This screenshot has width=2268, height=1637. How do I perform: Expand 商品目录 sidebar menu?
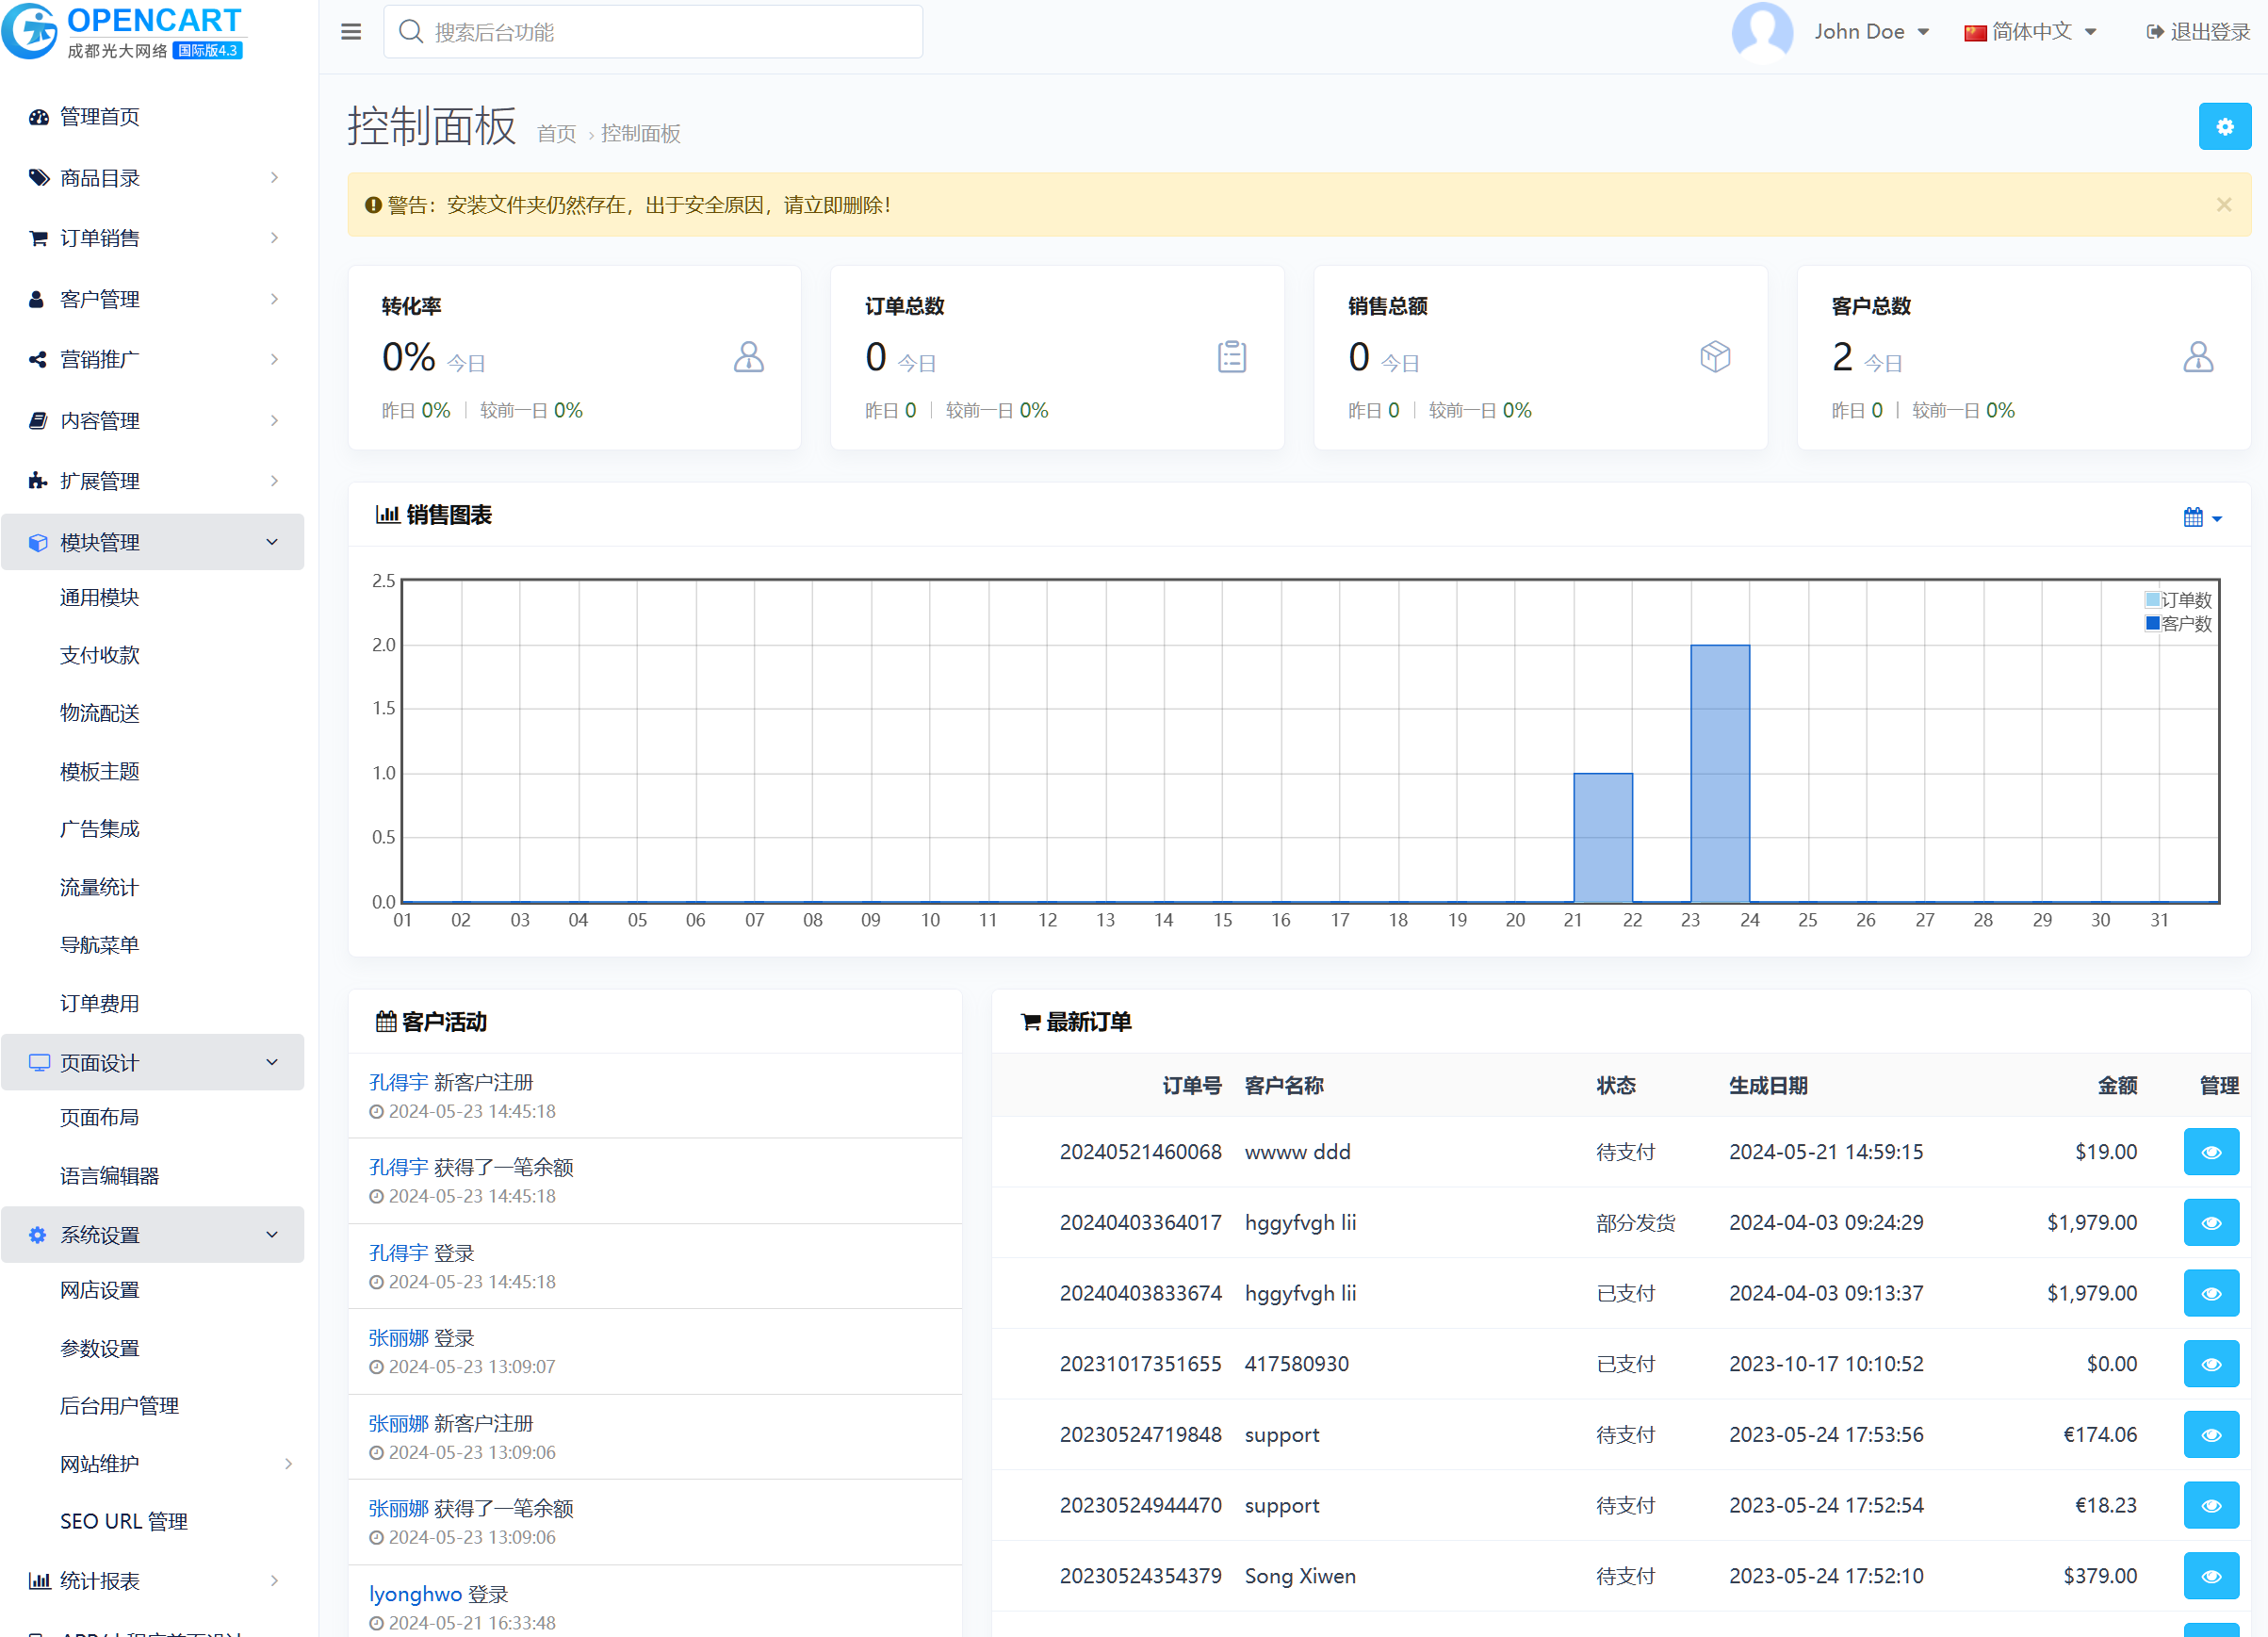pyautogui.click(x=152, y=178)
